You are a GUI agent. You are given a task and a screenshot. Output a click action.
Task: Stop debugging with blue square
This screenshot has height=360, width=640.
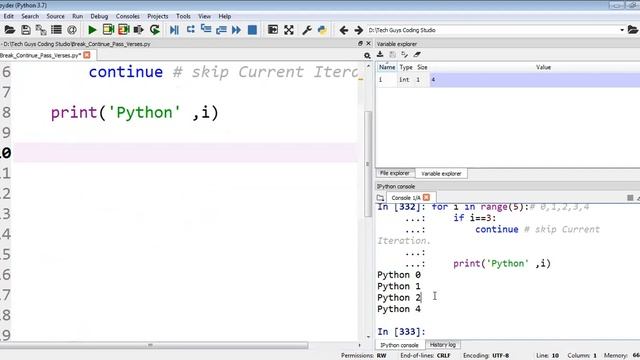tap(252, 30)
